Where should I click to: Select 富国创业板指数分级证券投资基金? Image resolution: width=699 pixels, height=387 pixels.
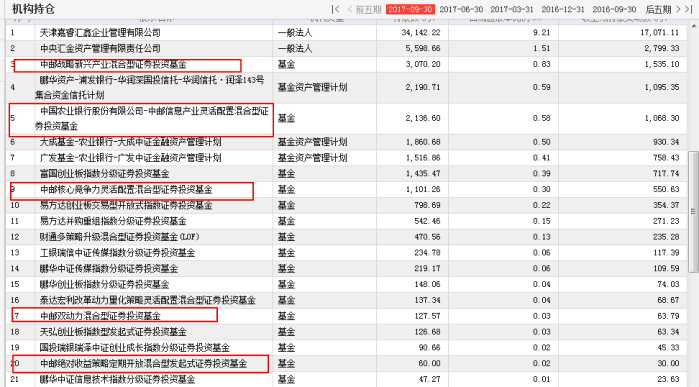coord(104,173)
